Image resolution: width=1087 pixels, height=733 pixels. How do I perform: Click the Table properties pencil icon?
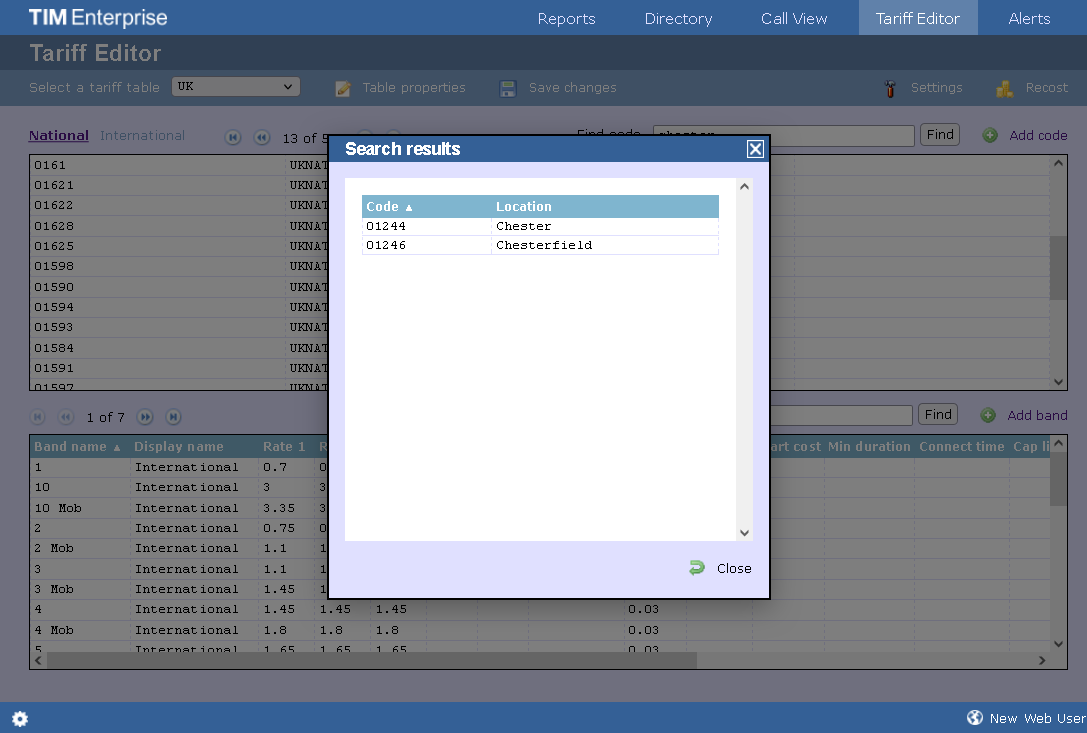[343, 88]
